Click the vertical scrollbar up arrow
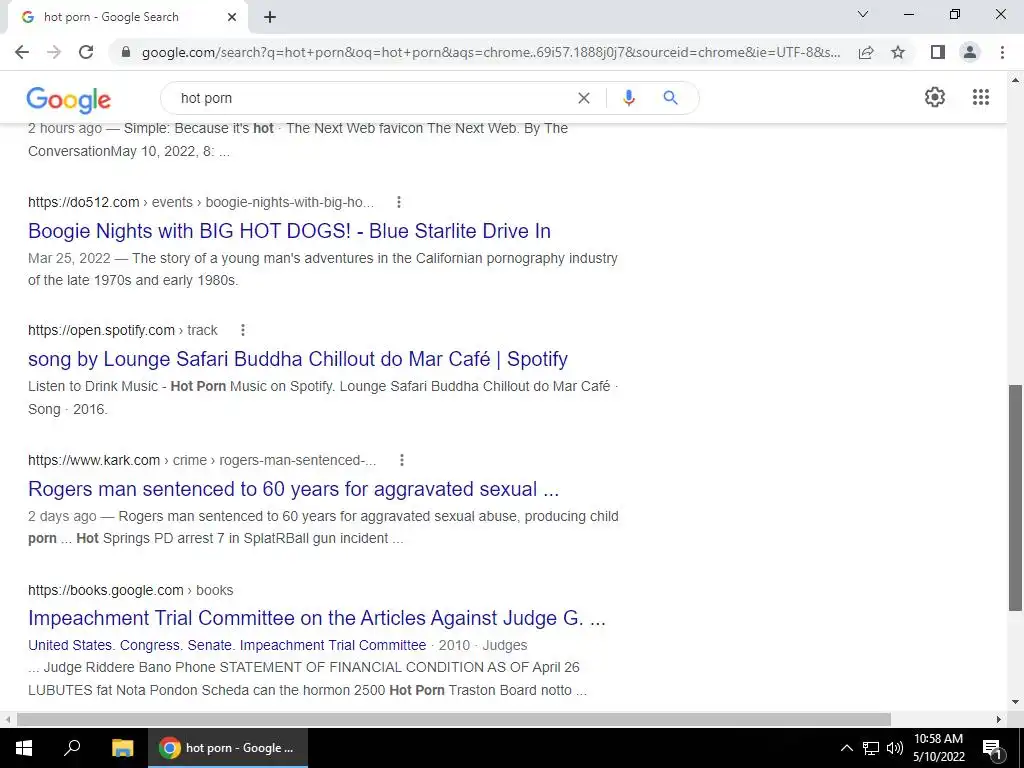 tap(1015, 80)
